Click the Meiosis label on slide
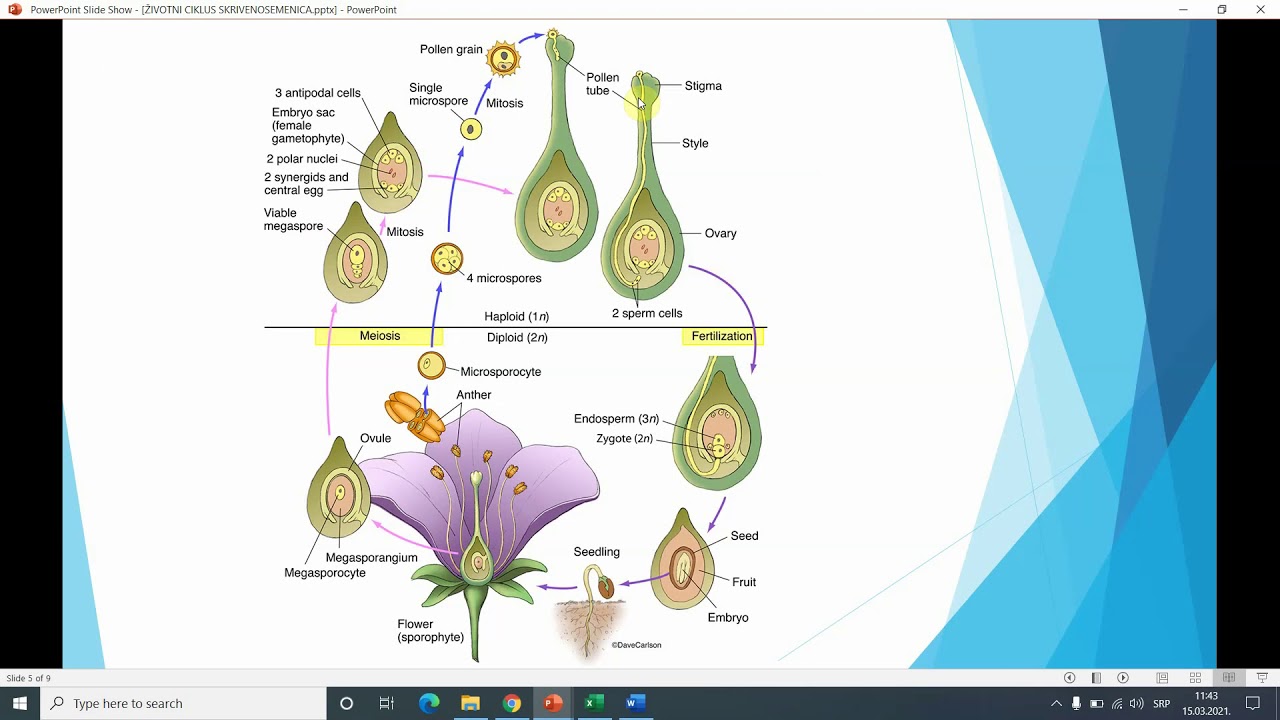This screenshot has width=1280, height=720. coord(380,336)
